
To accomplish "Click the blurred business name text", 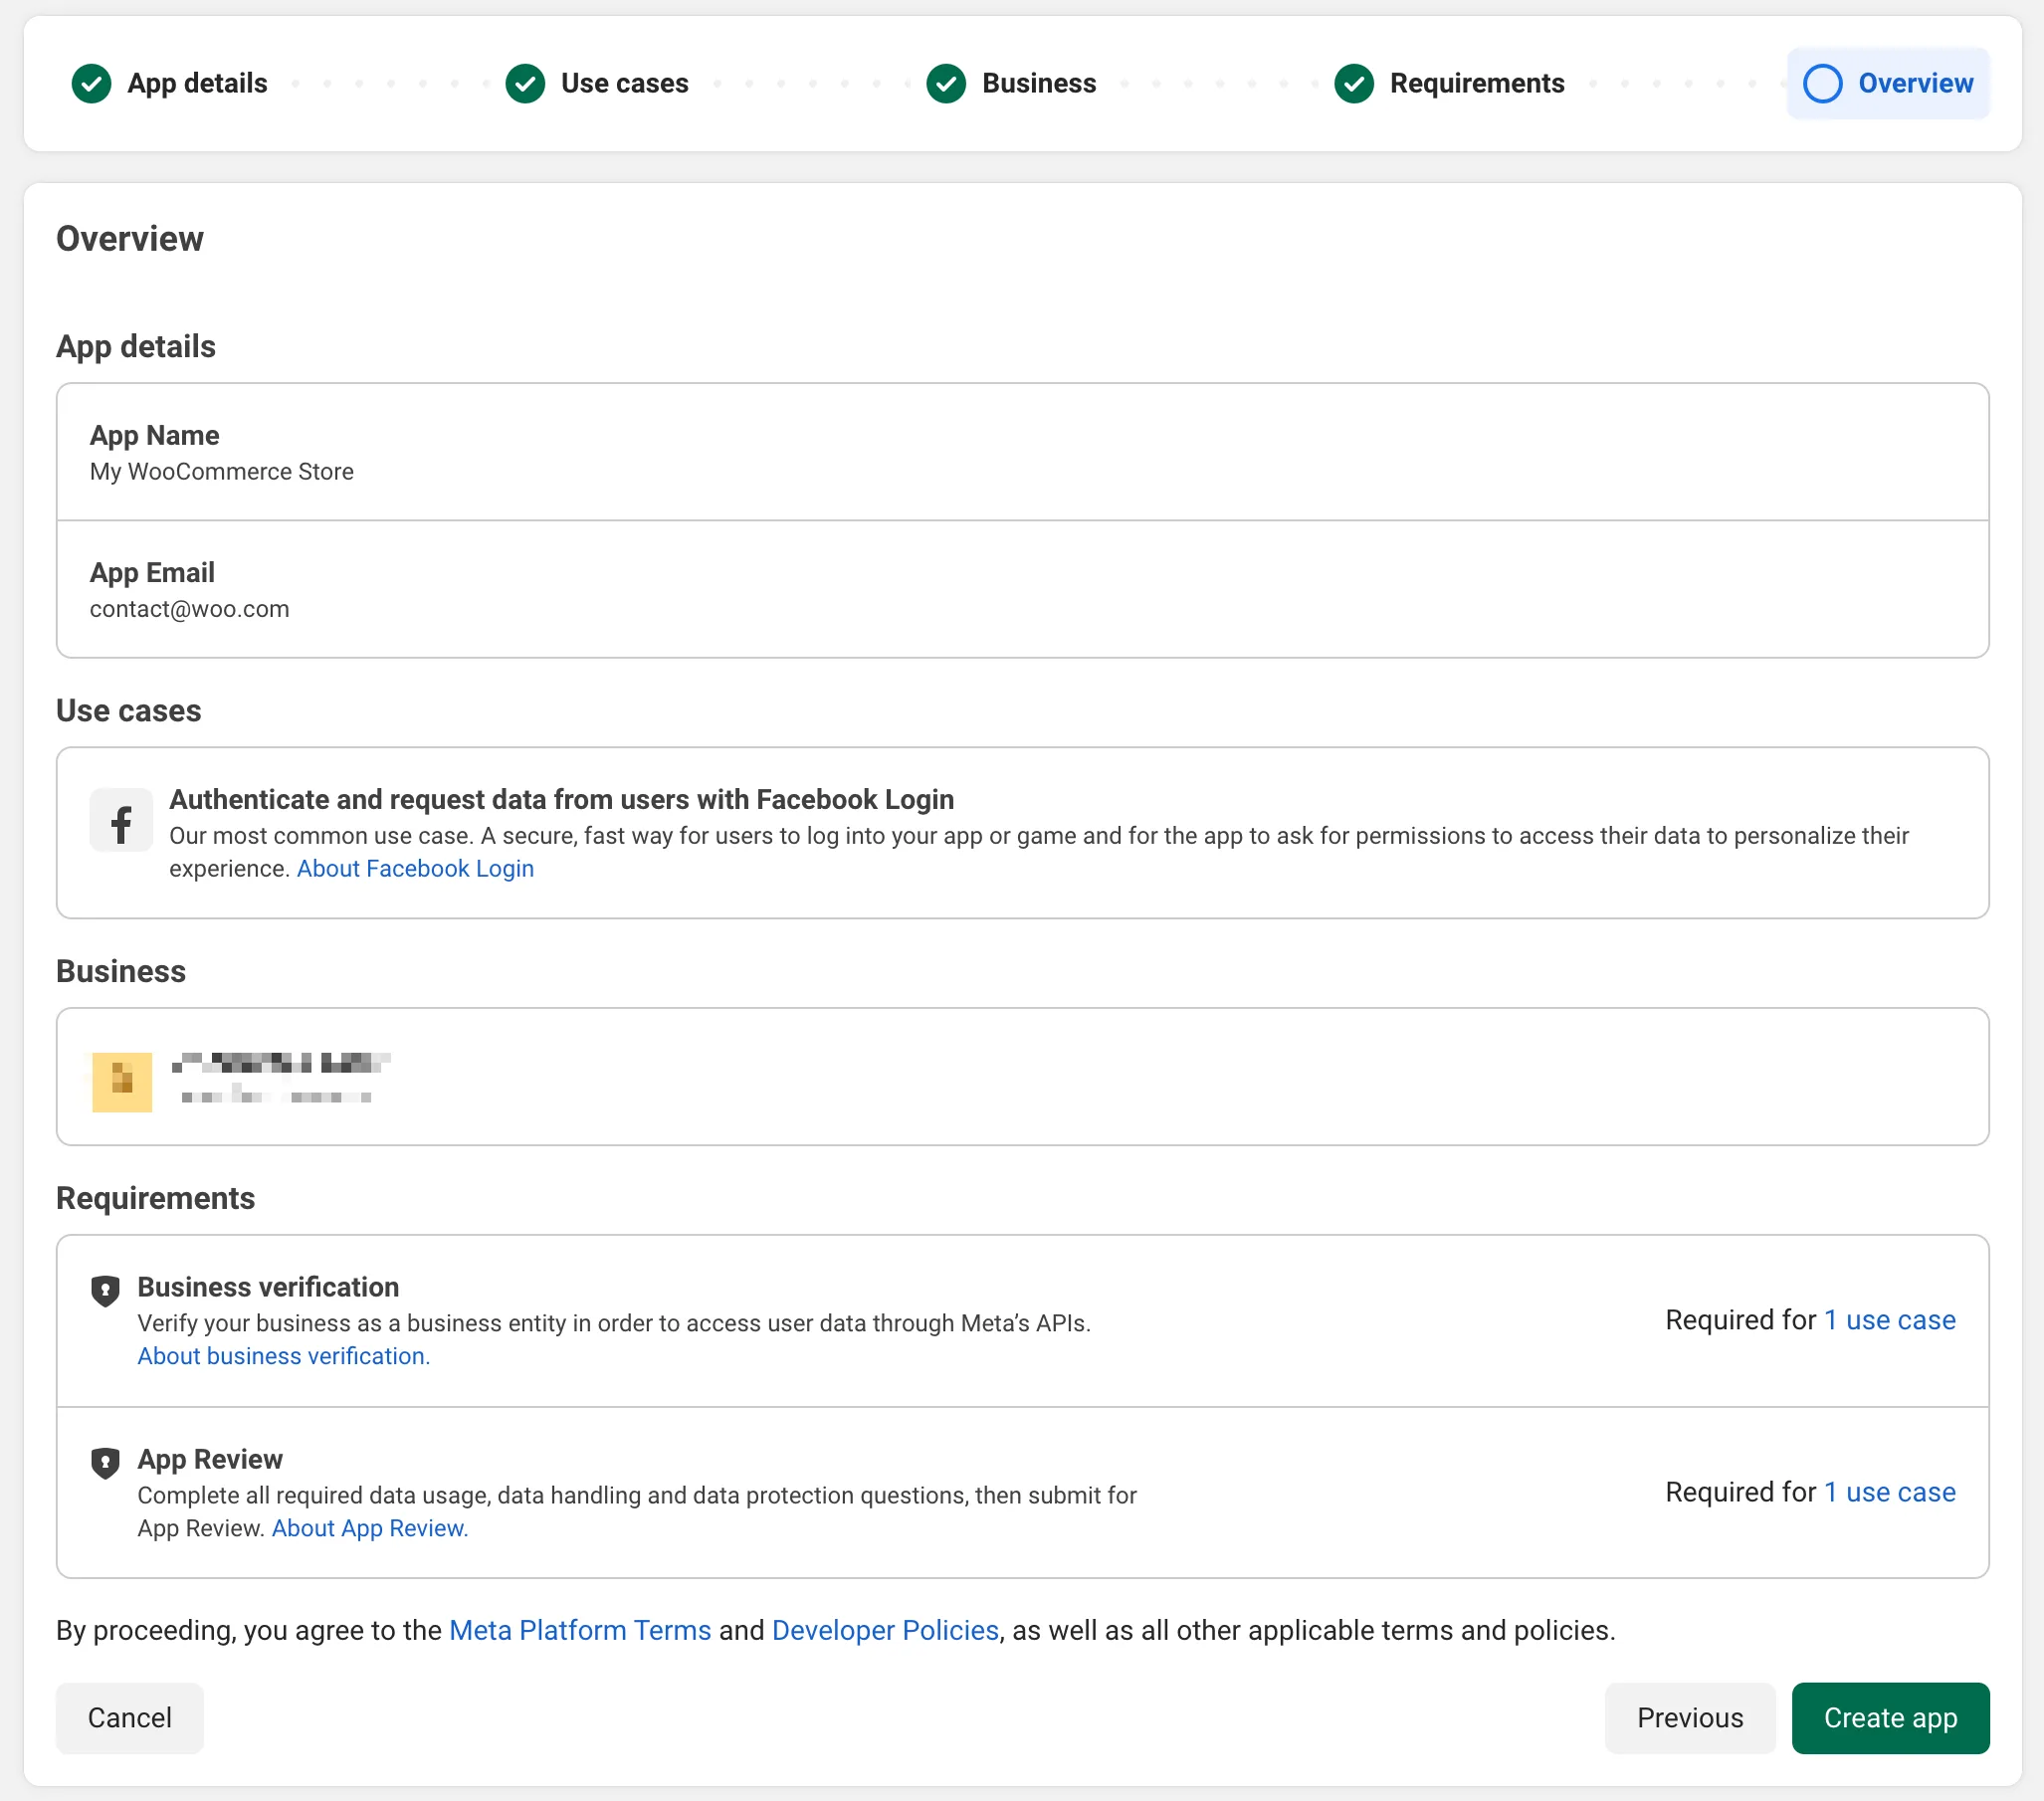I will (281, 1063).
